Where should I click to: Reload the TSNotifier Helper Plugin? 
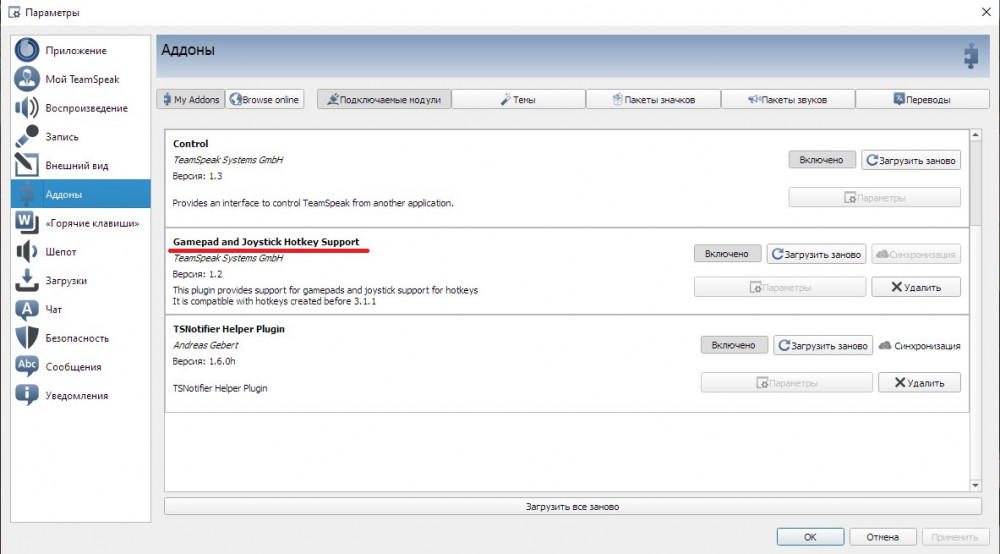click(823, 345)
